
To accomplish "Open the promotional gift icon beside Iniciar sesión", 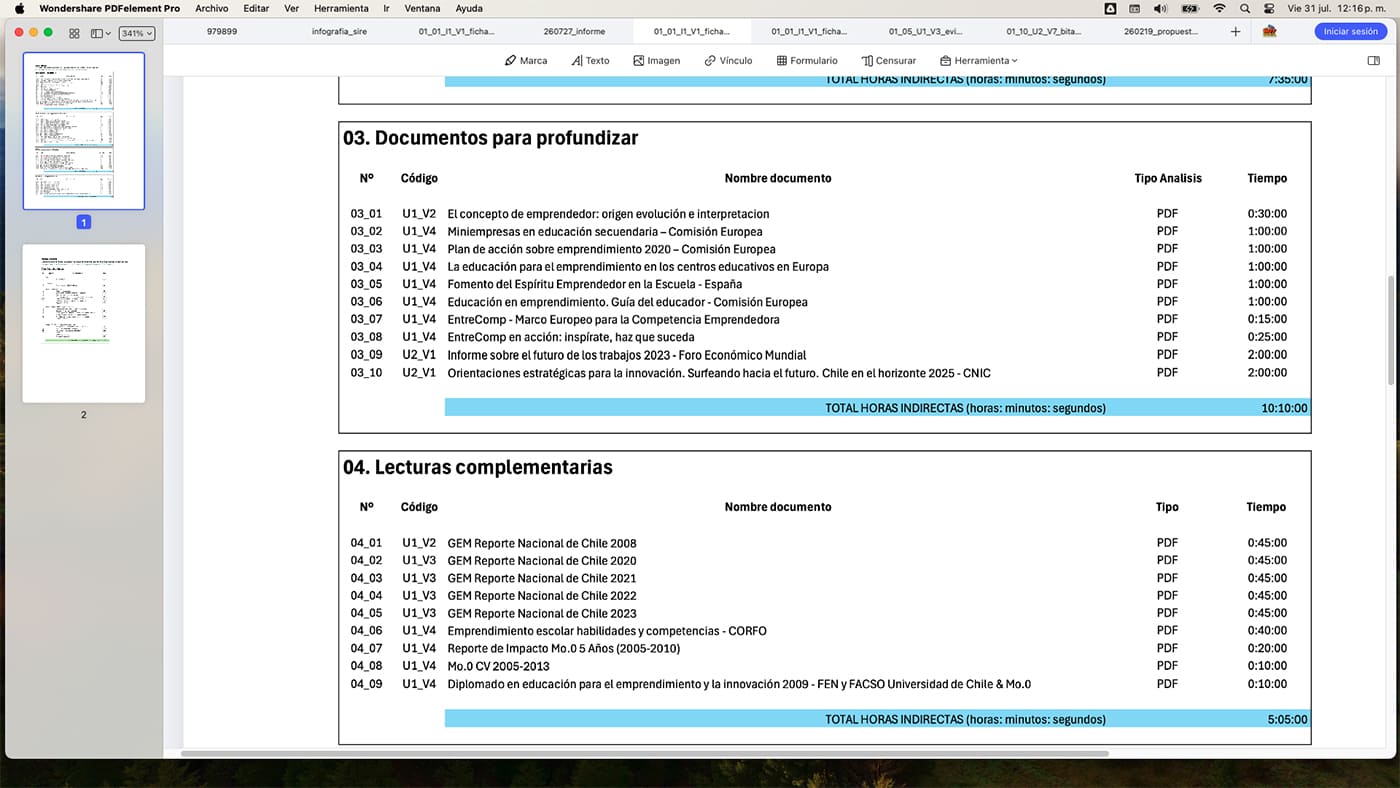I will 1269,32.
